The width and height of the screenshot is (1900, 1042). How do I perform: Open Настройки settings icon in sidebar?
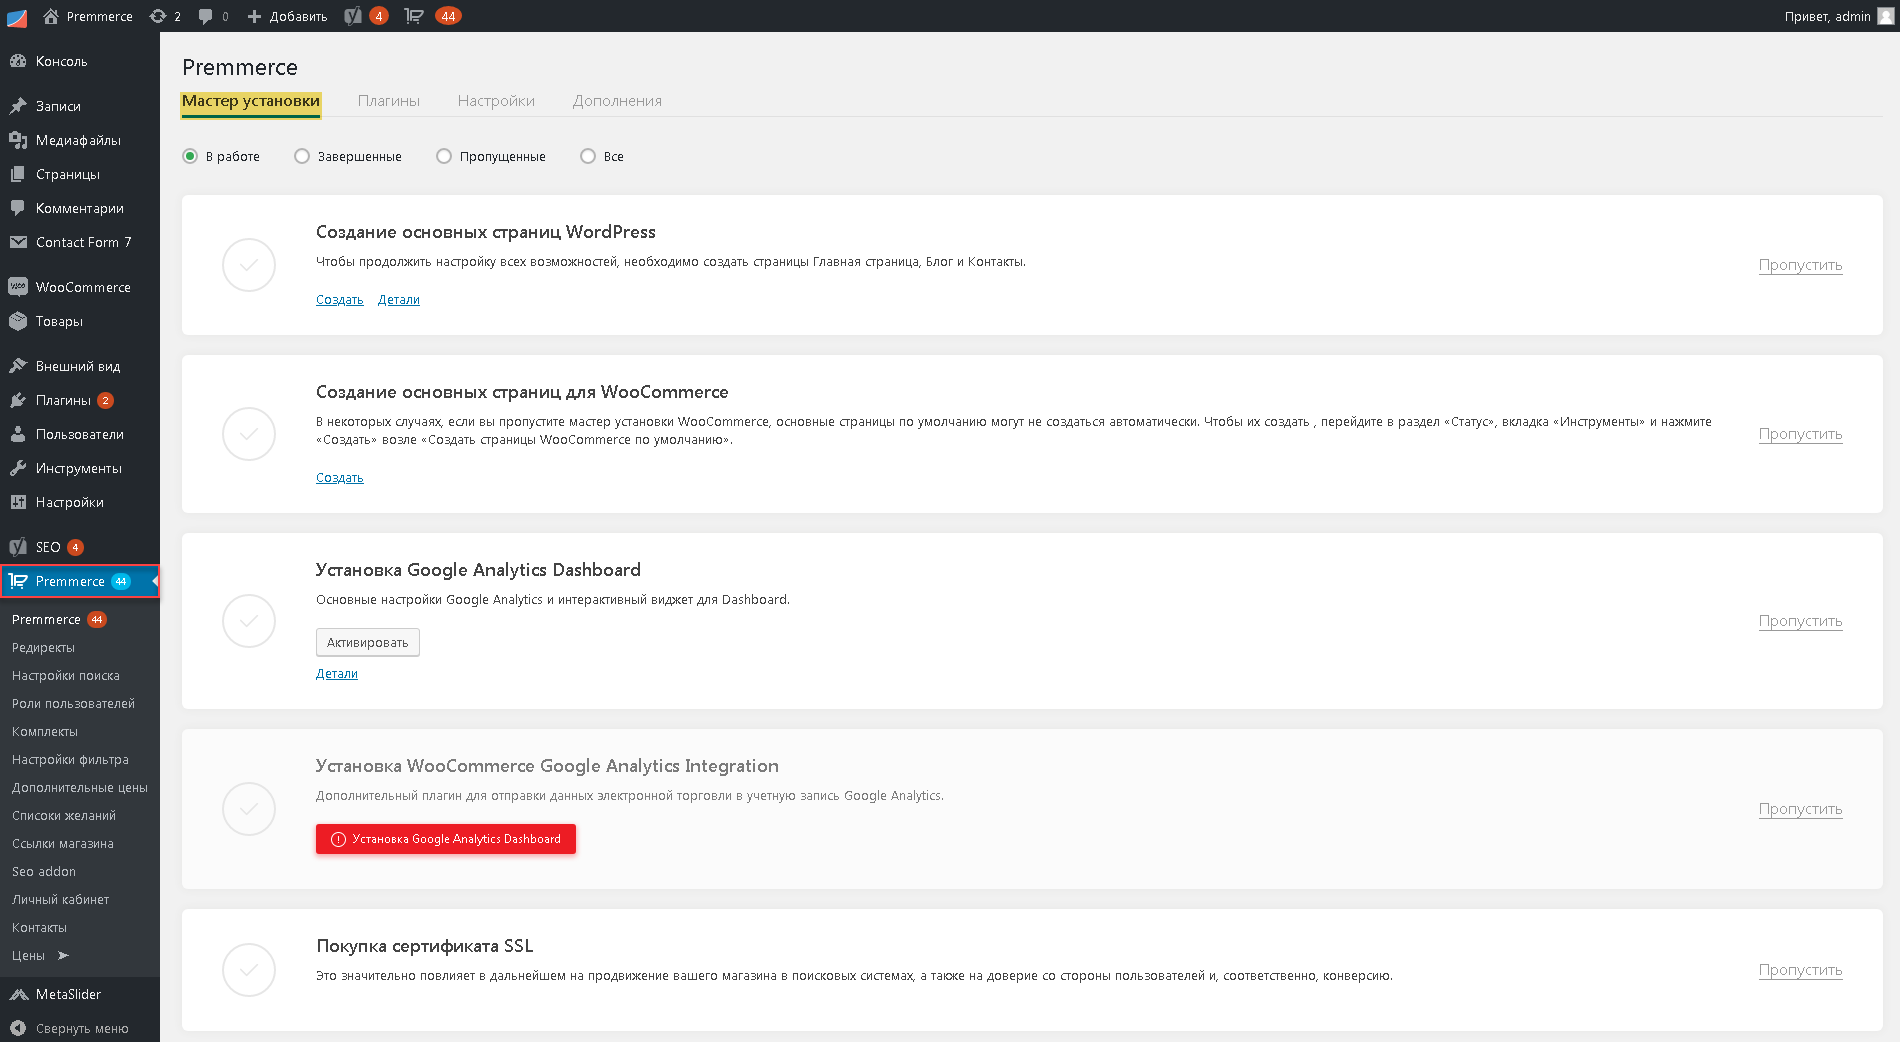(x=18, y=502)
